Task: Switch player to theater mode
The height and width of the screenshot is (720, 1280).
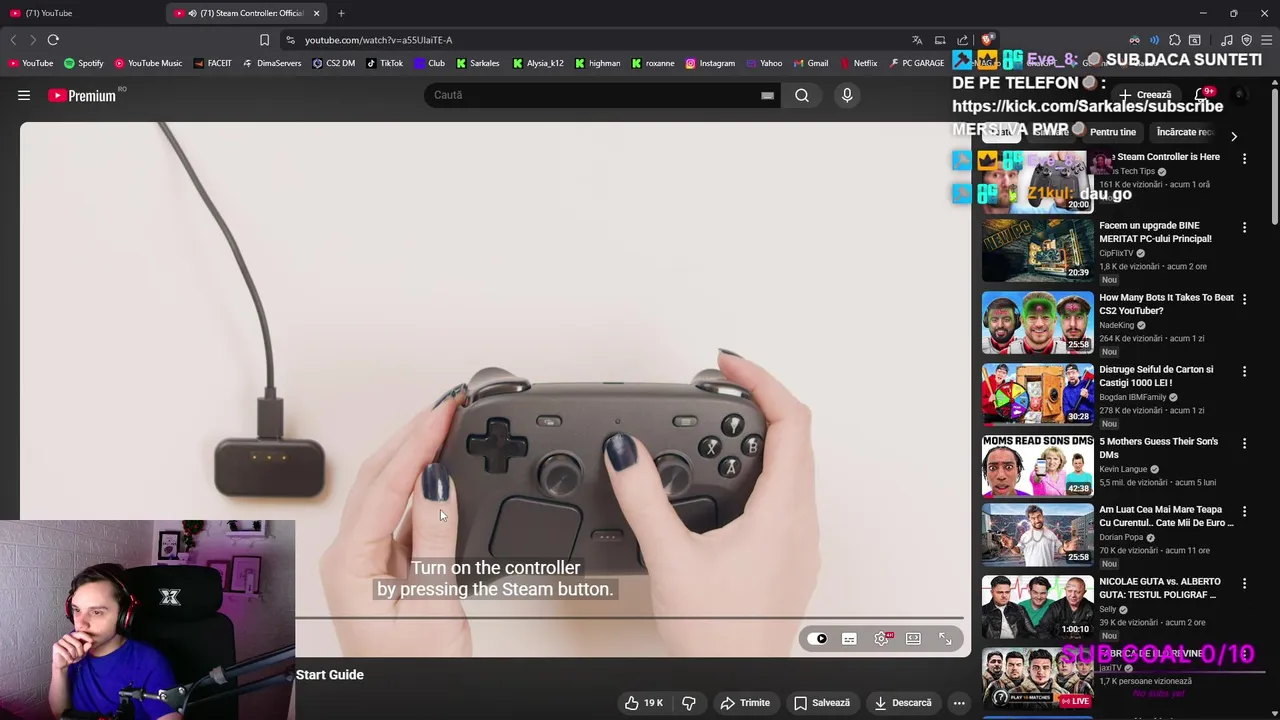Action: pos(913,639)
